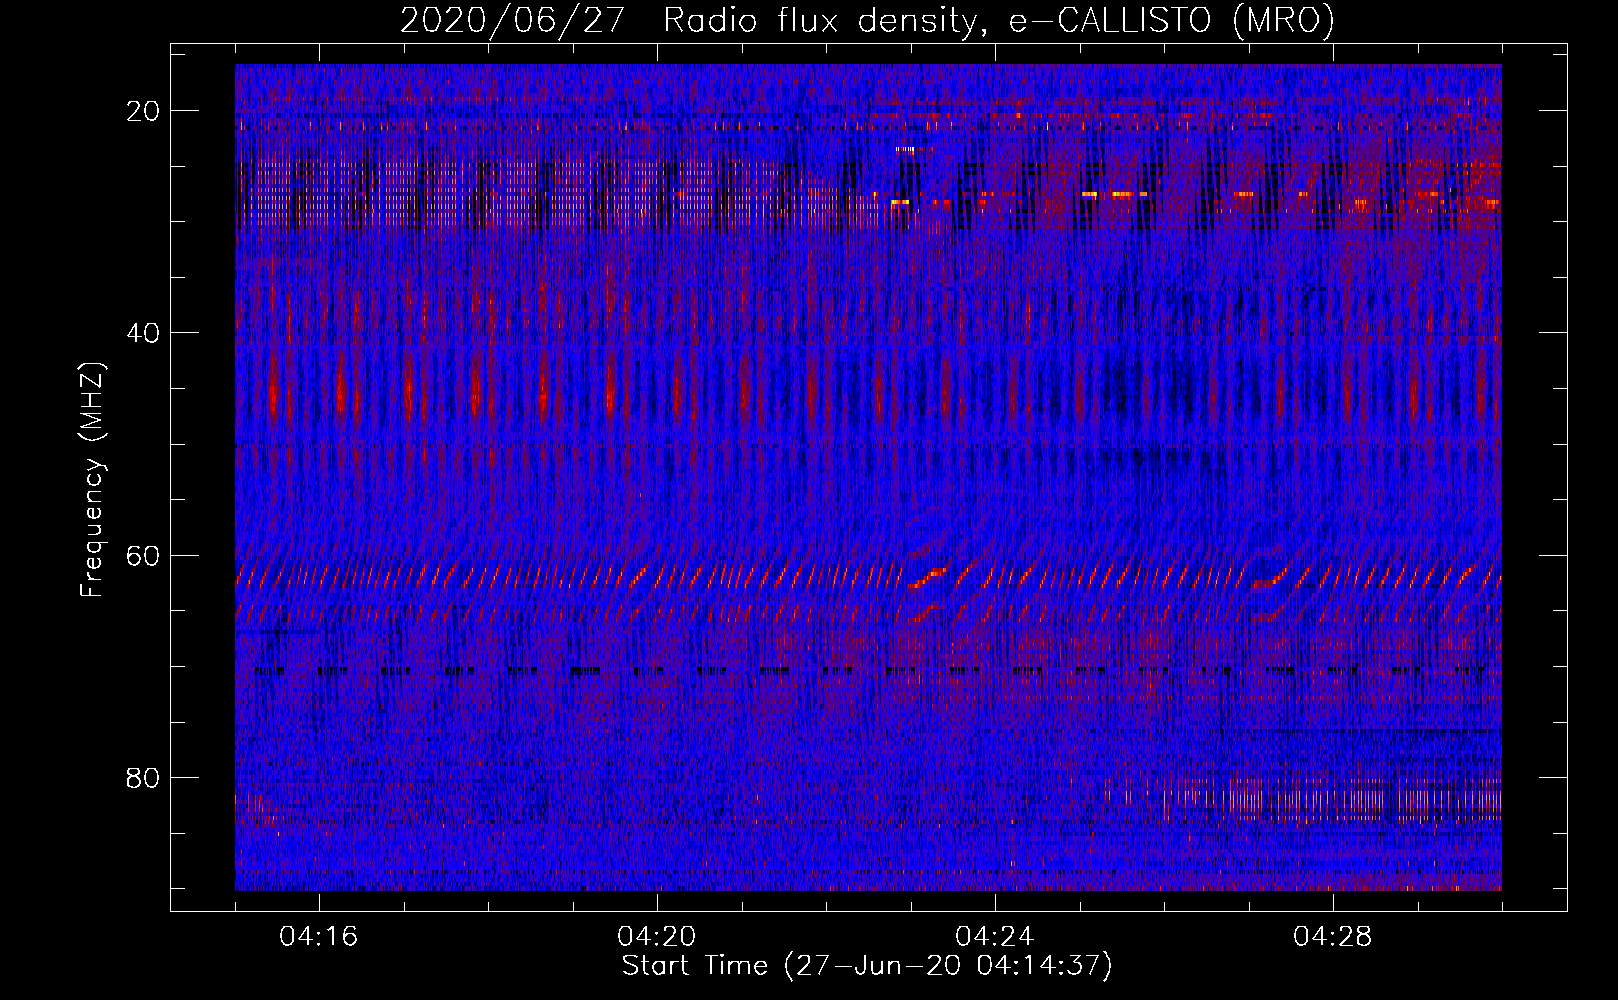The height and width of the screenshot is (1000, 1618).
Task: Click the plot title starting '2020/06/27 Radio flux density'
Action: pos(867,21)
